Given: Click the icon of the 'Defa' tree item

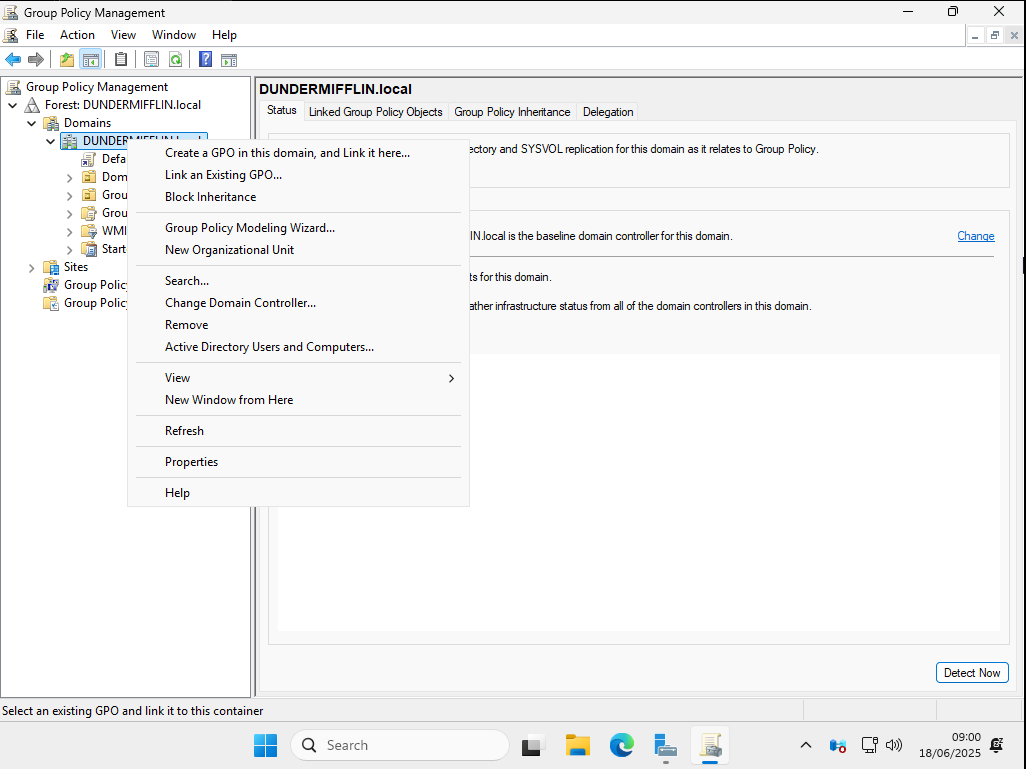Looking at the screenshot, I should [89, 159].
